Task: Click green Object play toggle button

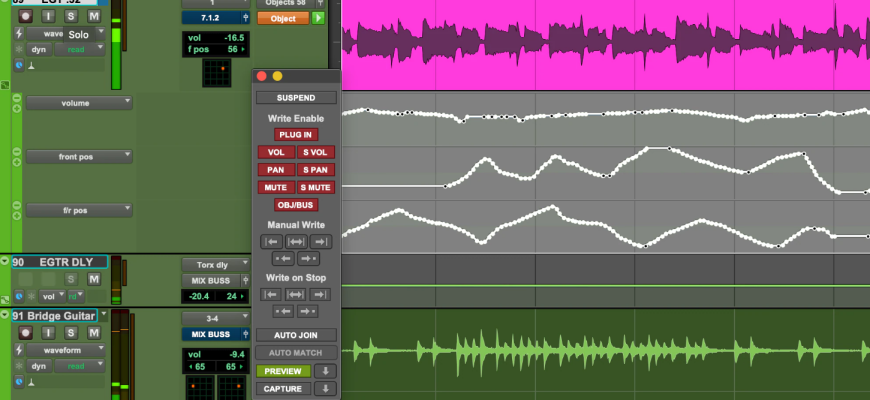Action: (x=319, y=18)
